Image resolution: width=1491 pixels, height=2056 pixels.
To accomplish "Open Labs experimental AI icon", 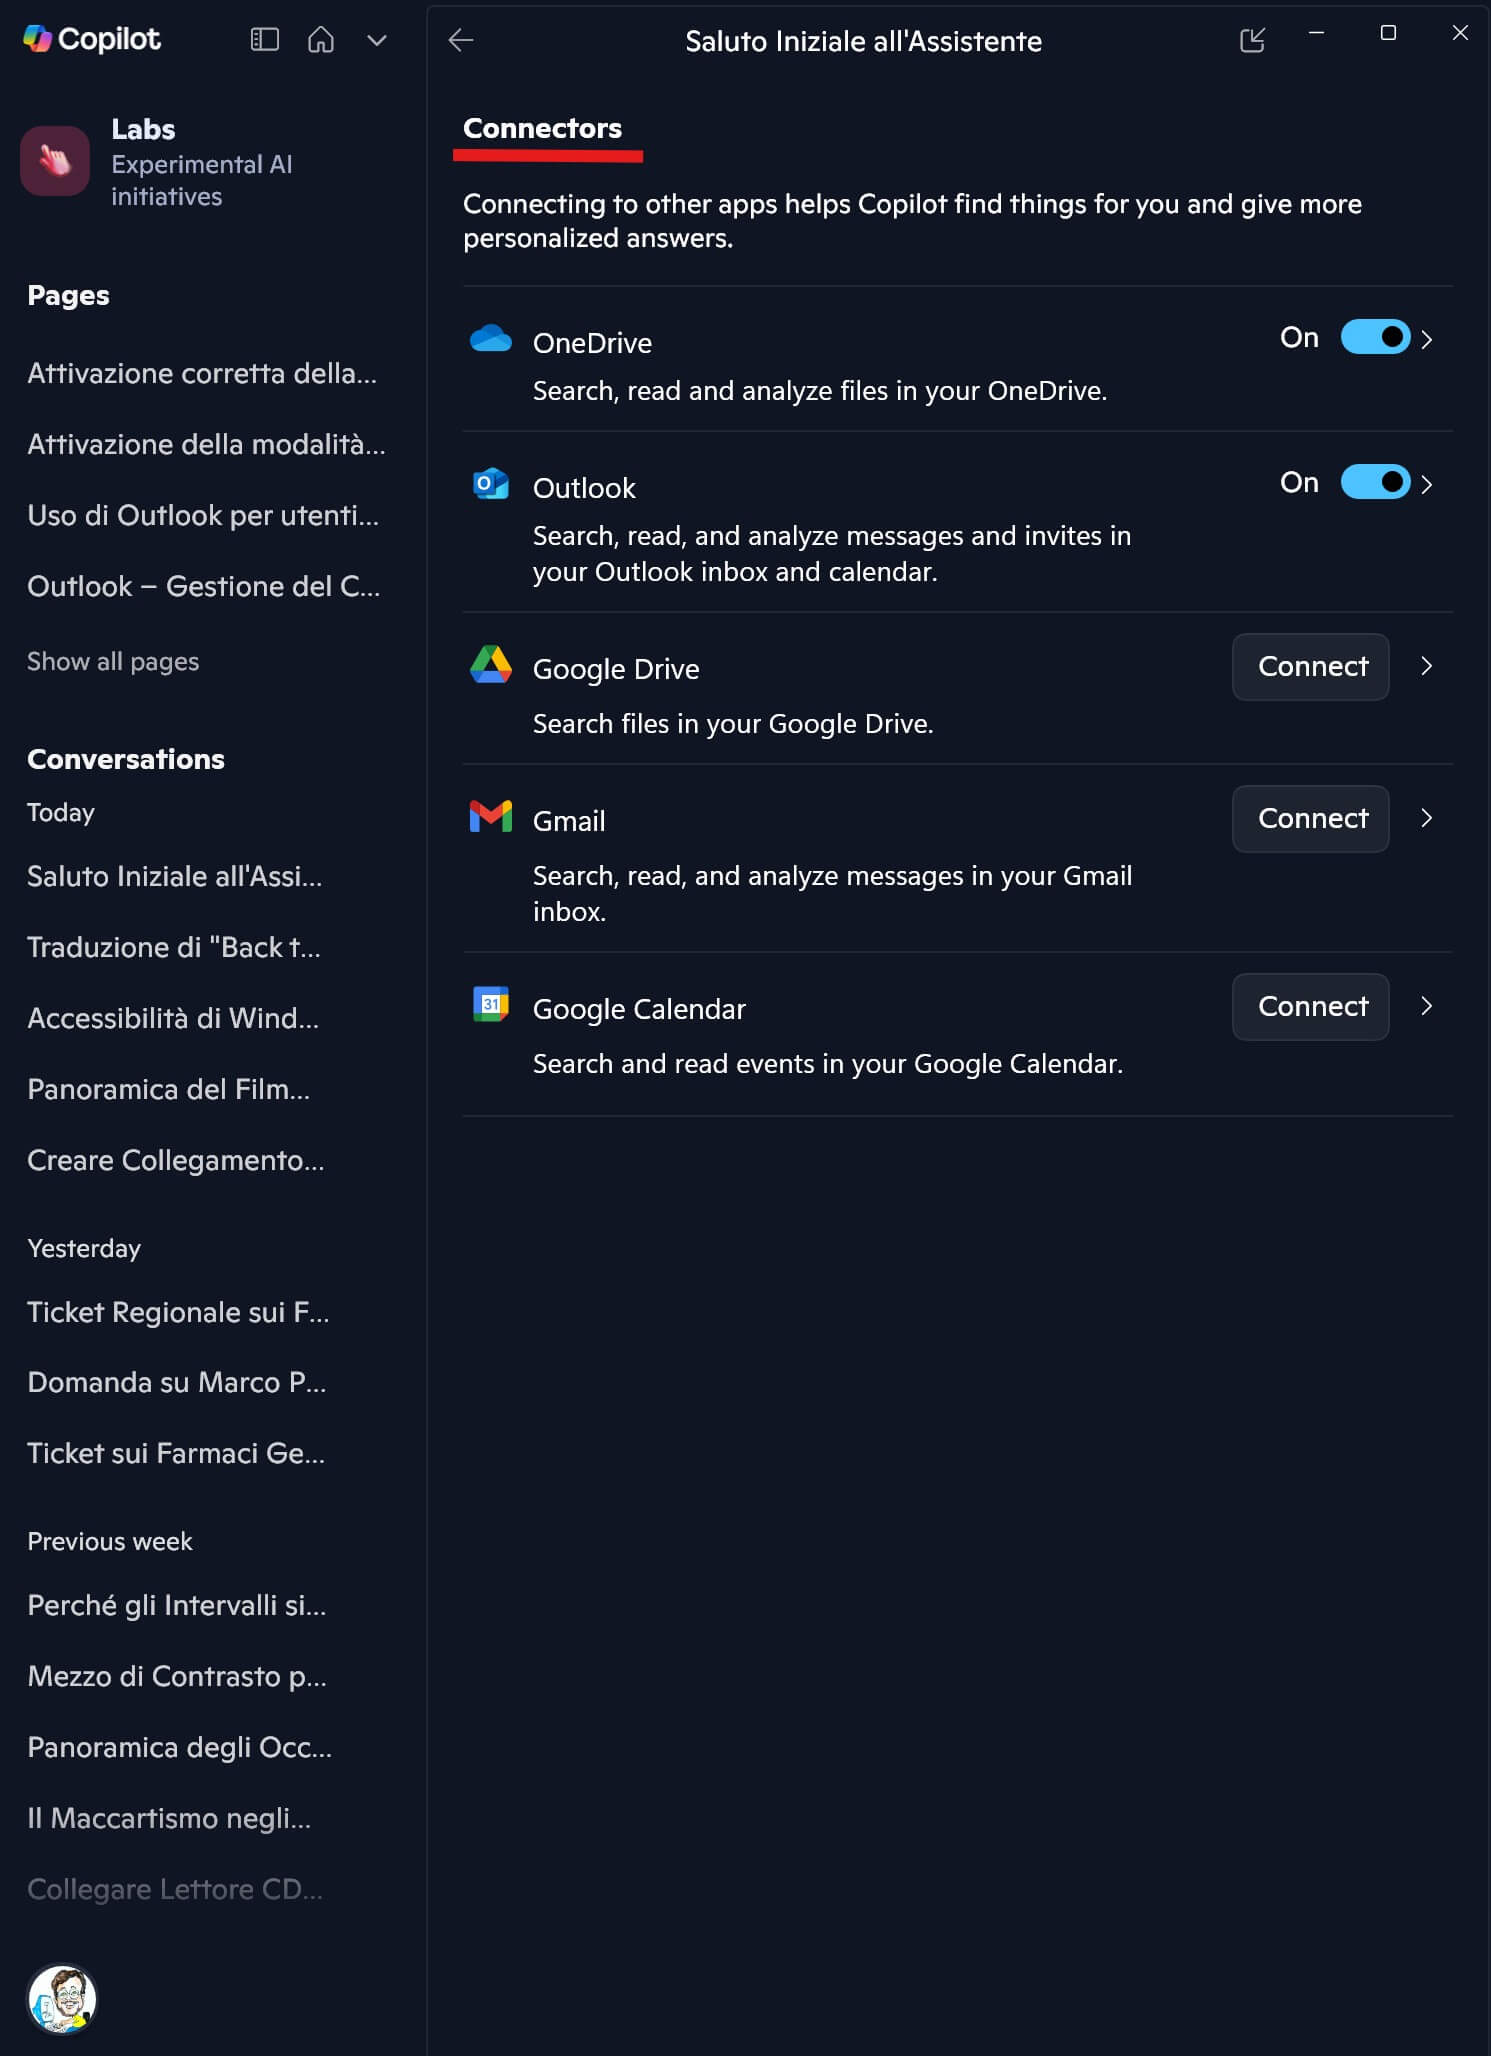I will click(56, 161).
